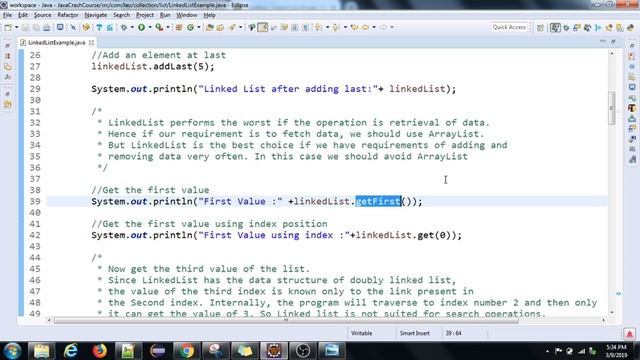Switch to the Java perspective icon

tap(555, 28)
